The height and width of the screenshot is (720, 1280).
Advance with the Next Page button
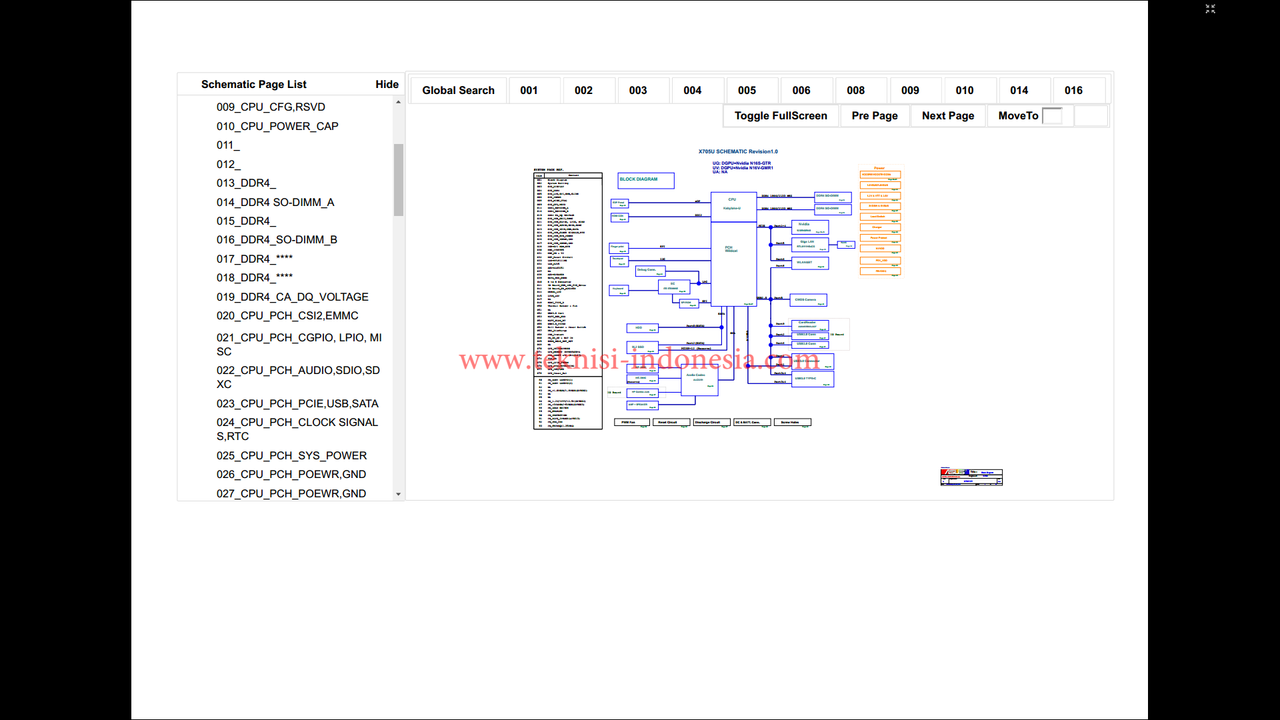[x=948, y=116]
